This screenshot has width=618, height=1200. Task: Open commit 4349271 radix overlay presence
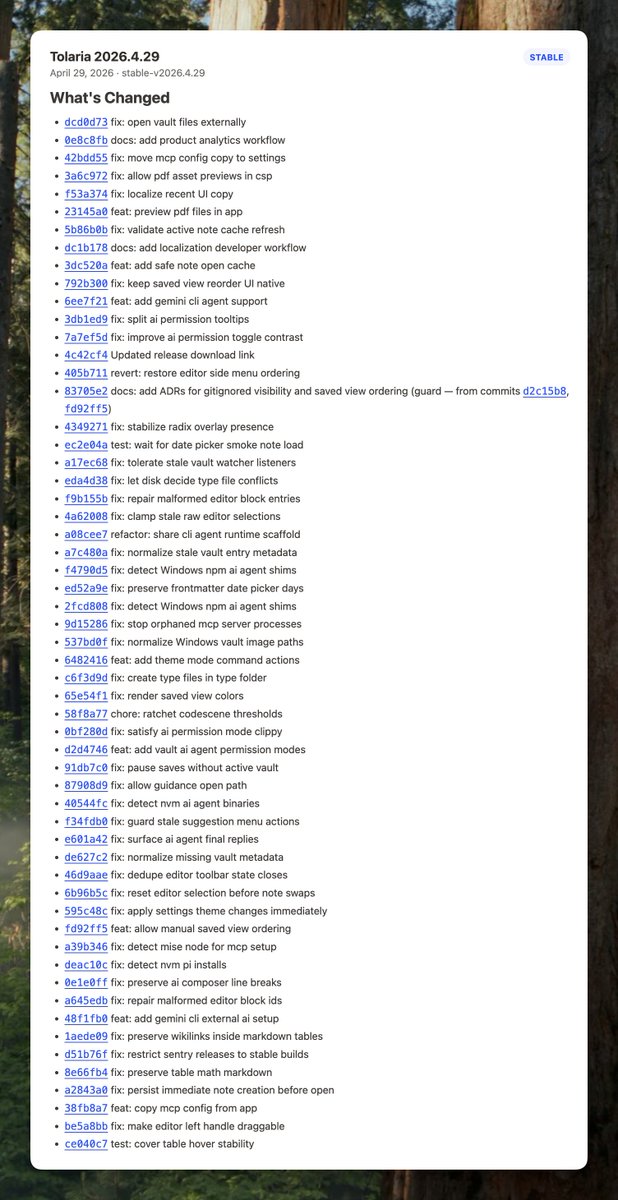click(86, 427)
